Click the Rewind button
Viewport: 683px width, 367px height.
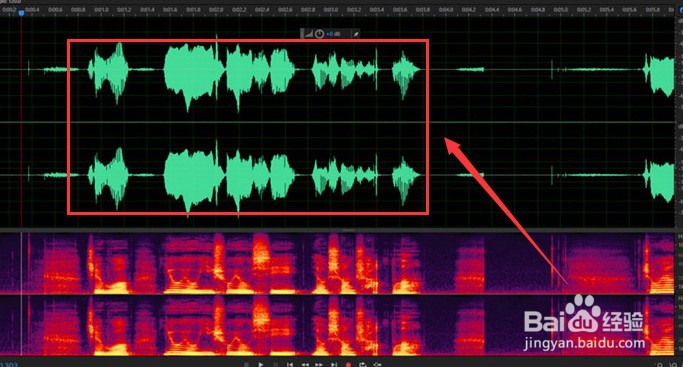click(305, 365)
